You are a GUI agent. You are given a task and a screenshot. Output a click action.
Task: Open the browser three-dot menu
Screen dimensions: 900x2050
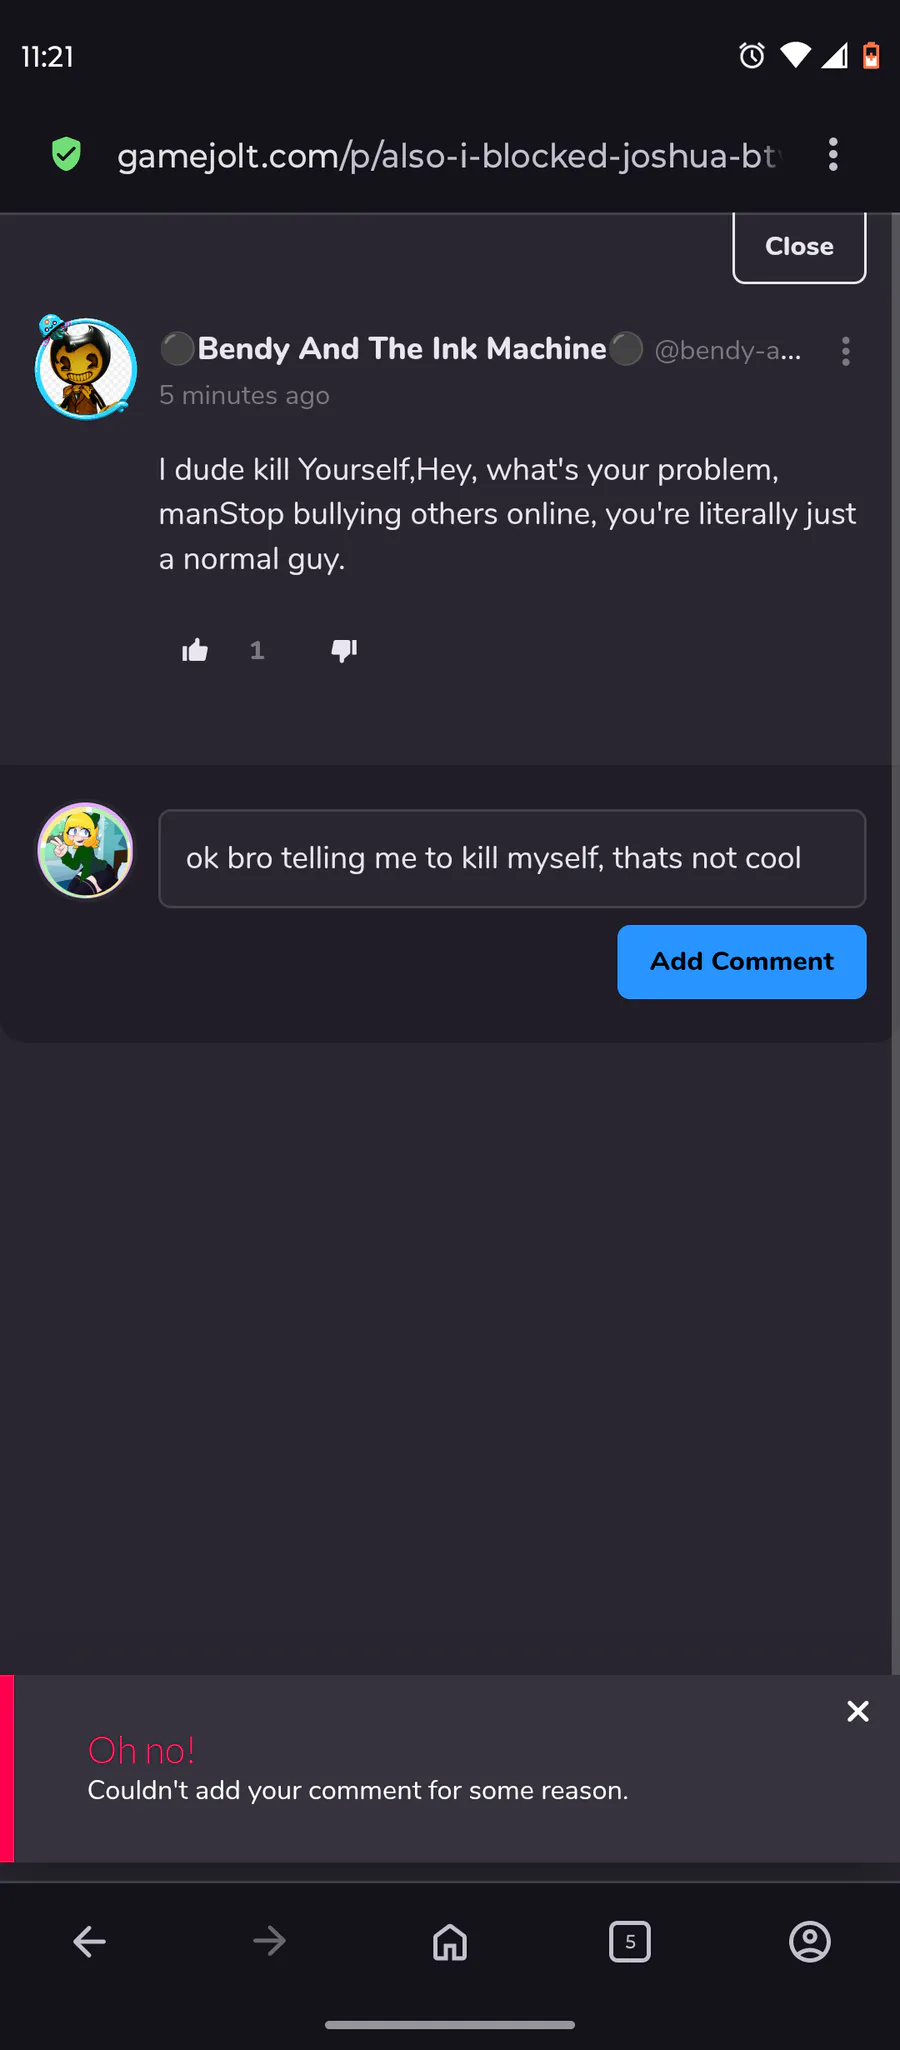[833, 155]
